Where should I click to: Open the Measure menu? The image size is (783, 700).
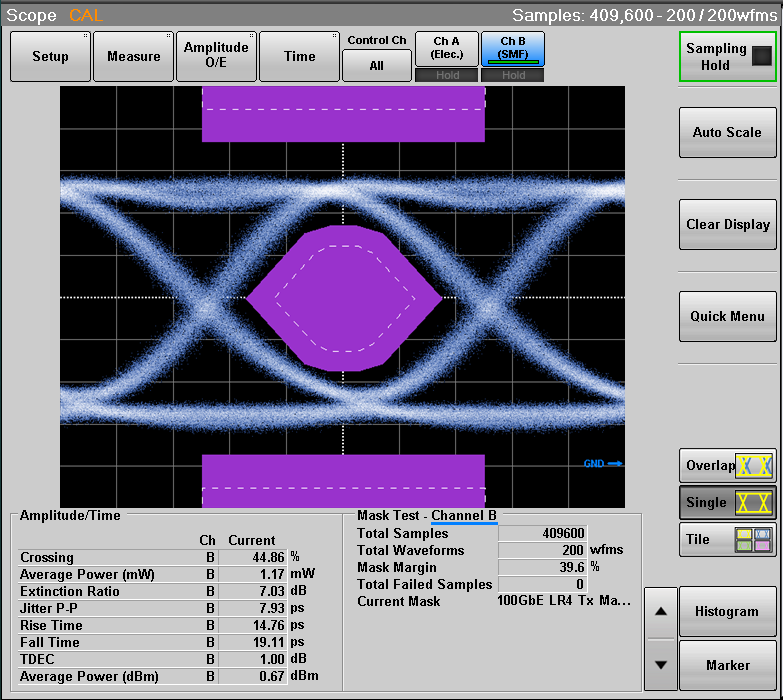(x=133, y=56)
